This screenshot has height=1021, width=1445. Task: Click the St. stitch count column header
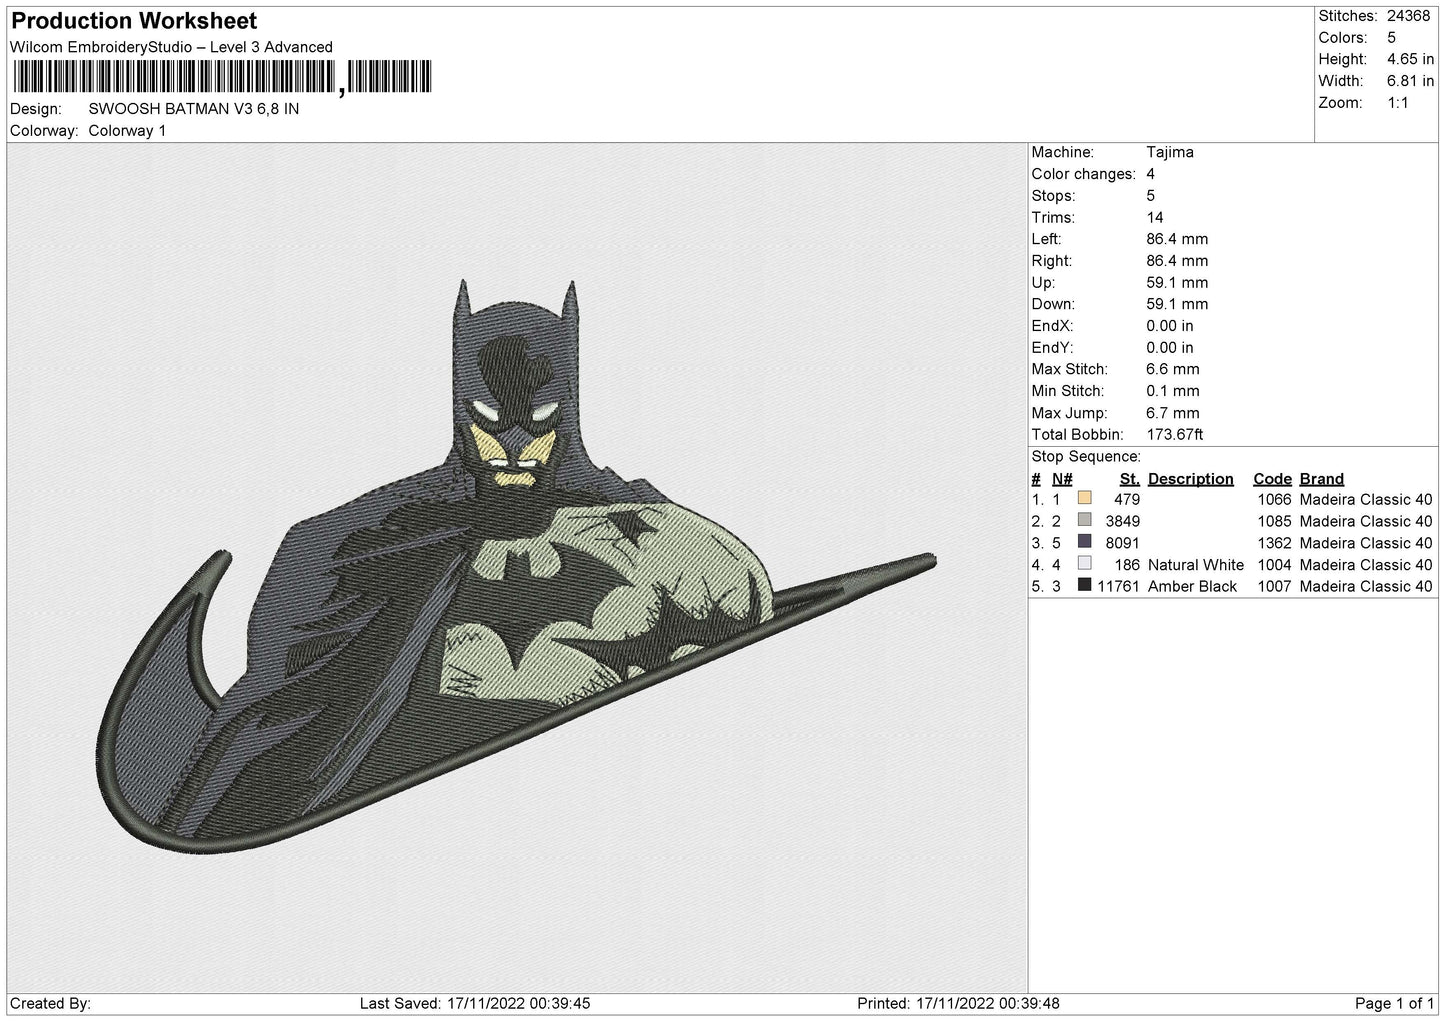[x=1129, y=479]
